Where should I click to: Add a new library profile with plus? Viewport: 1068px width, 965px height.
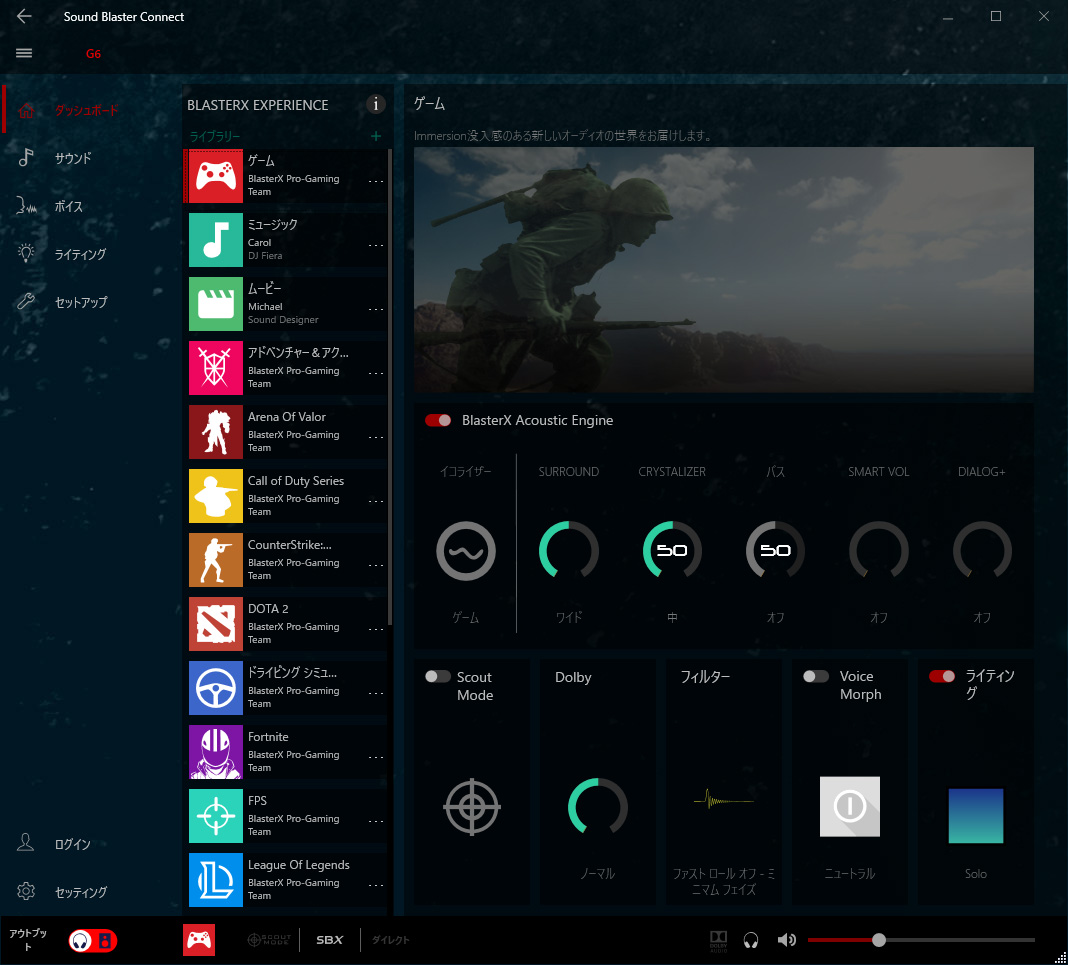(x=376, y=136)
